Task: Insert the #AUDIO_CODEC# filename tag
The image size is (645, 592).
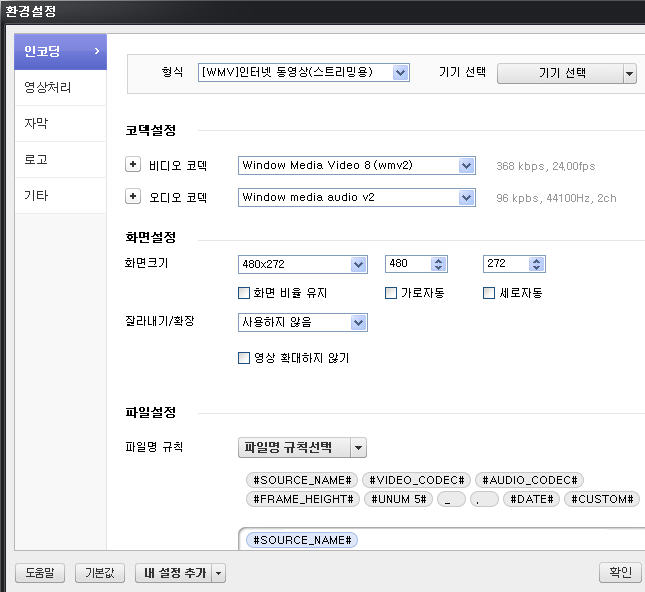Action: pyautogui.click(x=529, y=480)
